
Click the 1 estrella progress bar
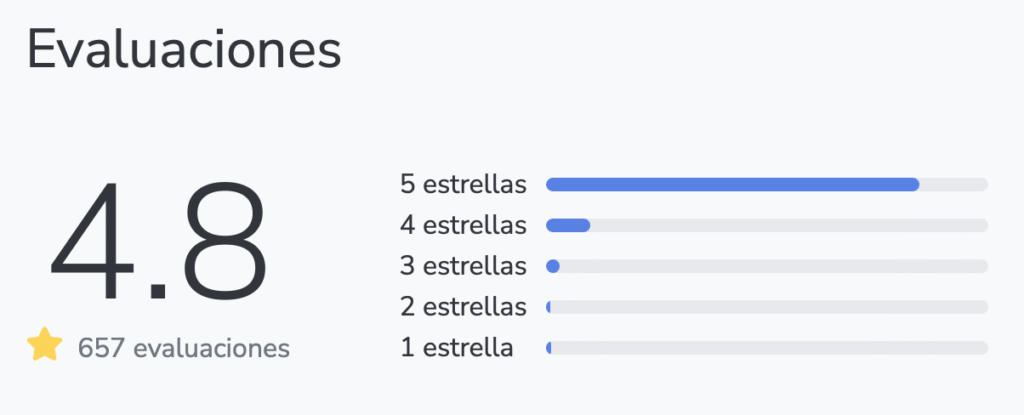tap(767, 348)
